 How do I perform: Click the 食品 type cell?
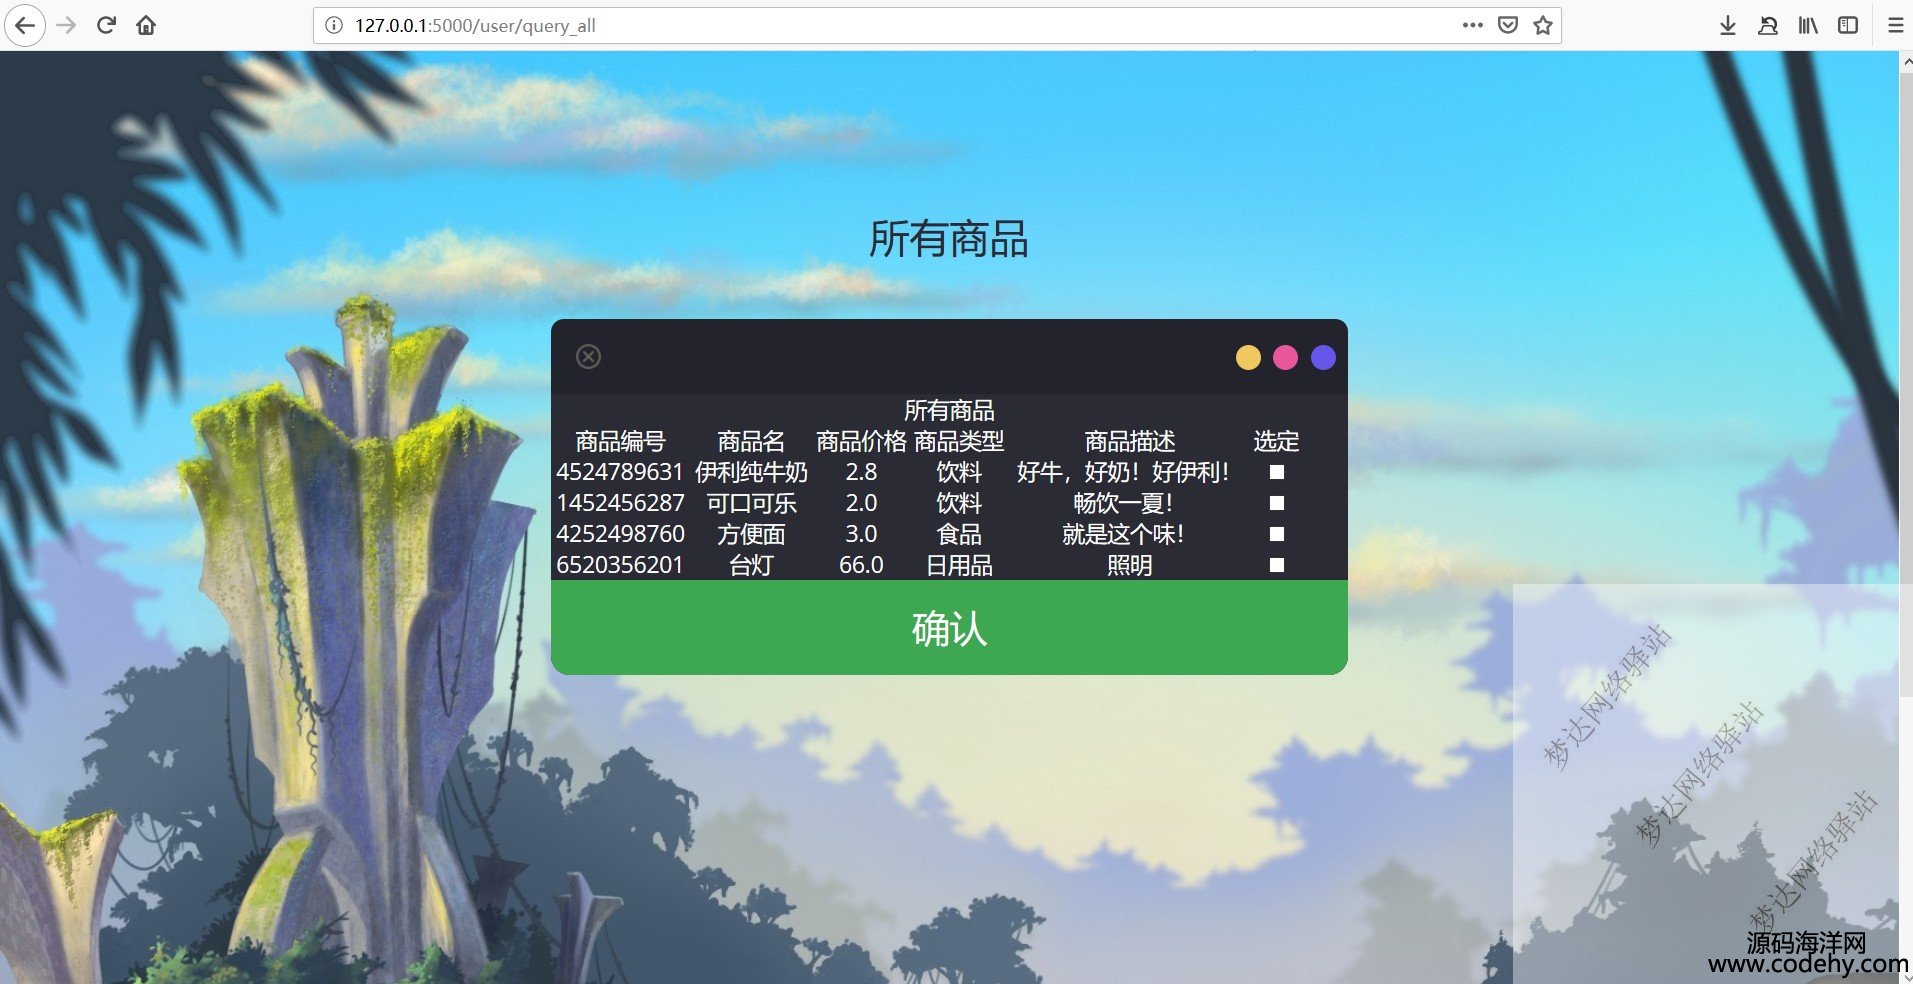point(959,534)
